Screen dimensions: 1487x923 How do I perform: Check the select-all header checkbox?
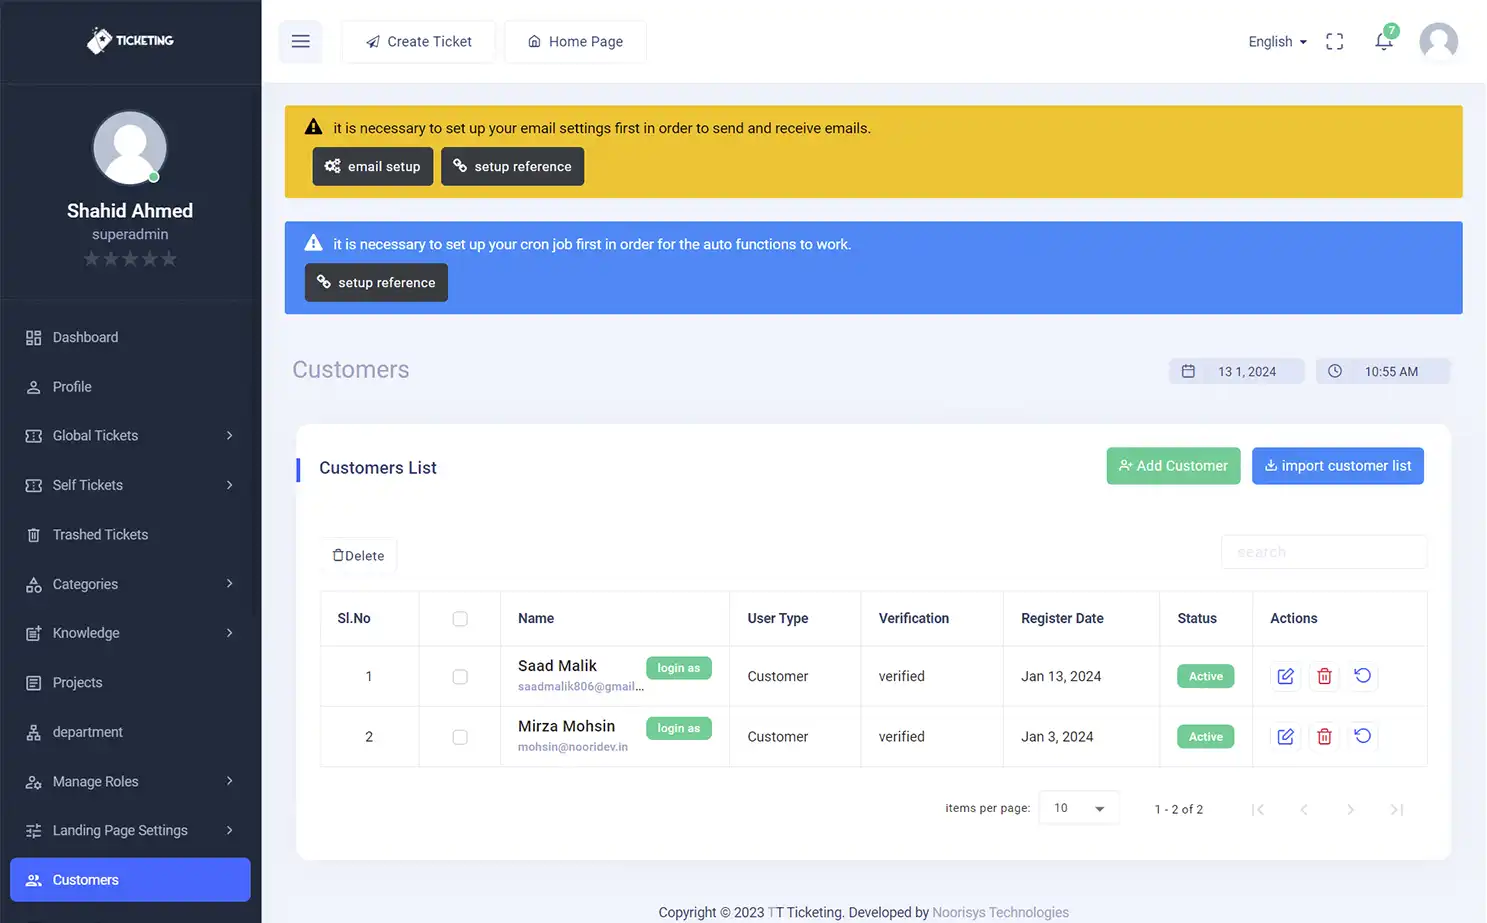tap(460, 619)
